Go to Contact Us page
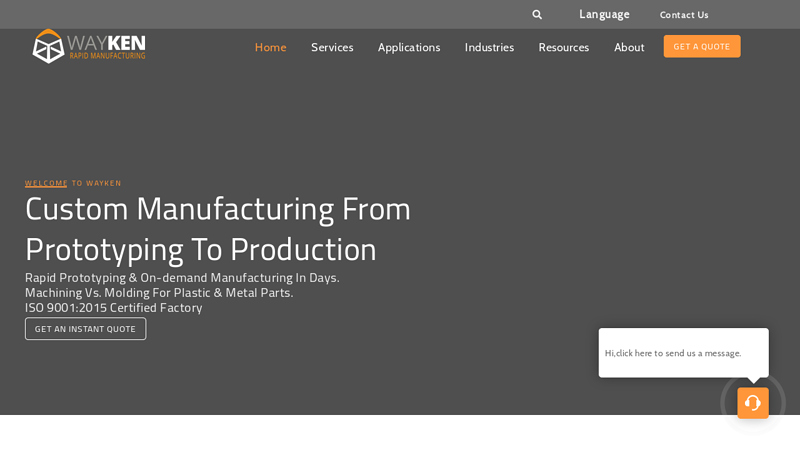Viewport: 800px width, 450px height. (x=684, y=15)
